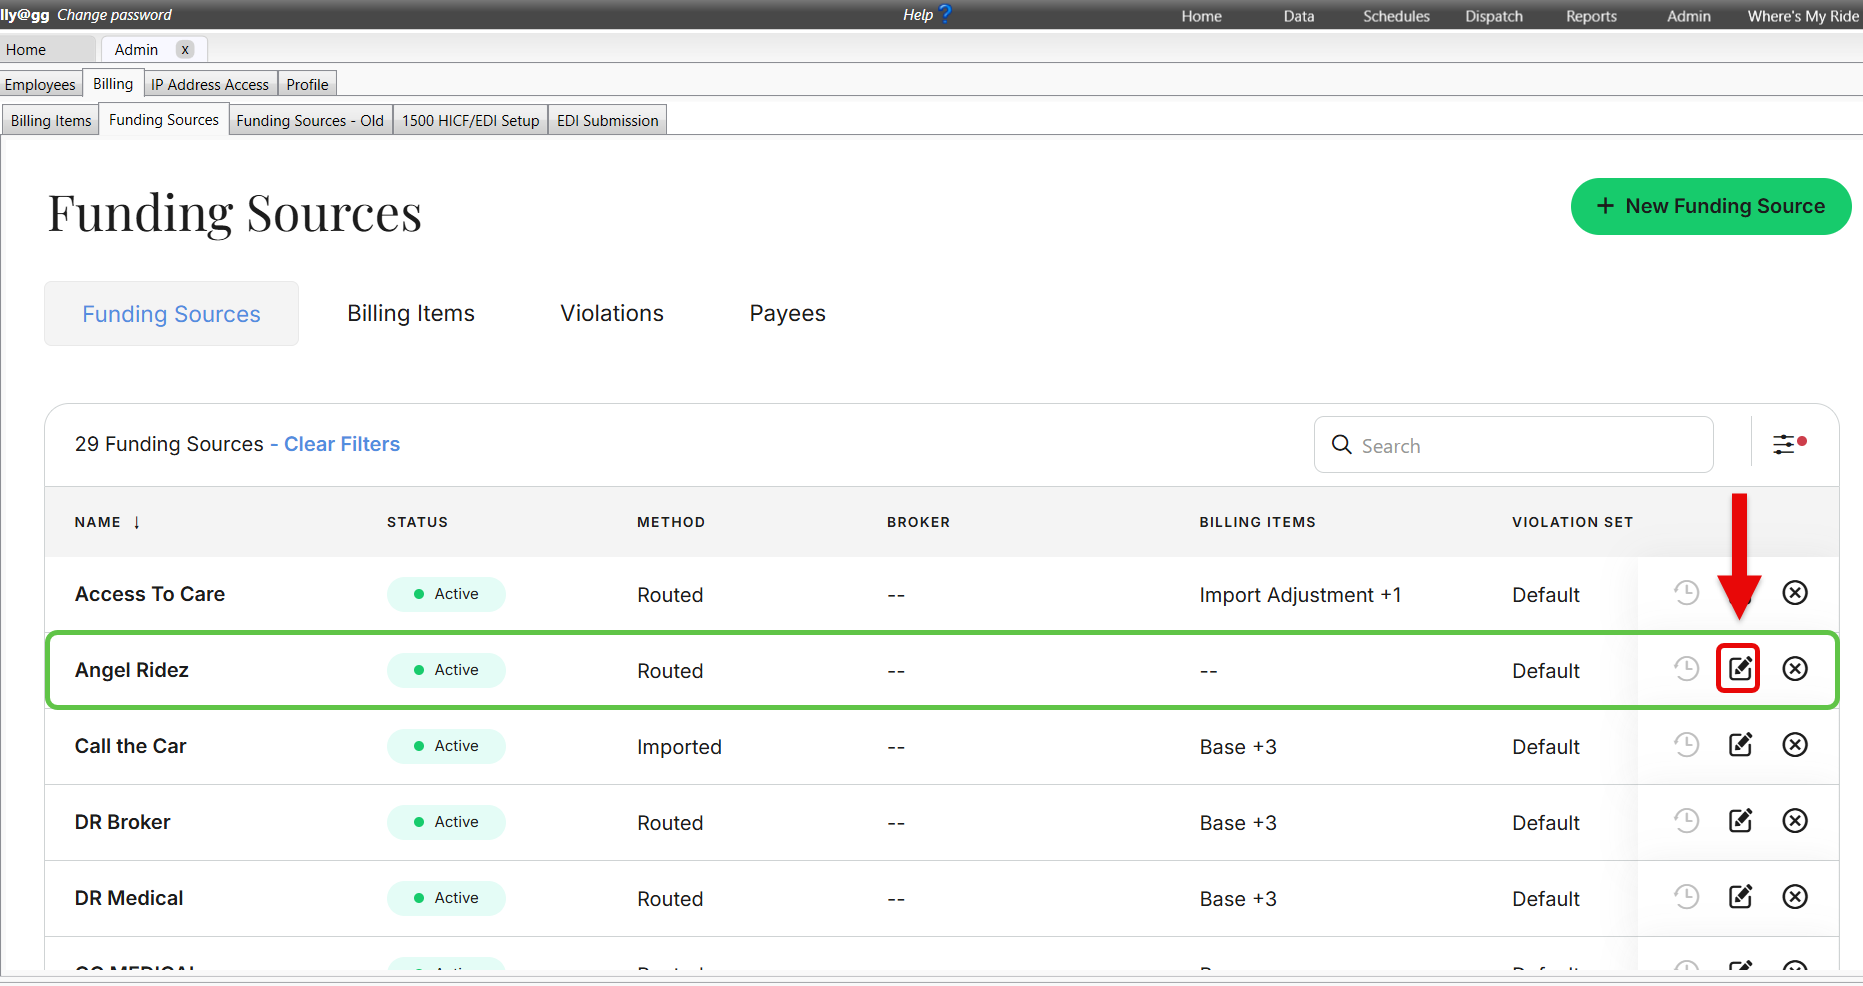Sort by the NAME column arrow
This screenshot has width=1863, height=986.
point(137,522)
